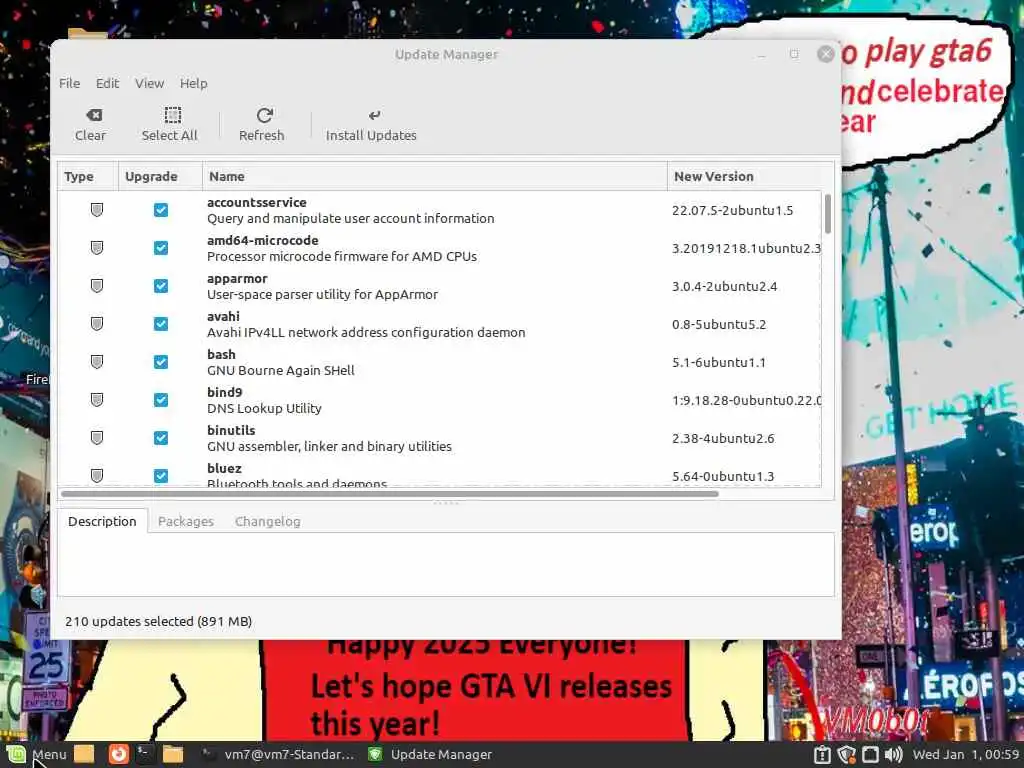Click the shield type icon for amd64-microcode
The width and height of the screenshot is (1024, 768).
pyautogui.click(x=97, y=248)
